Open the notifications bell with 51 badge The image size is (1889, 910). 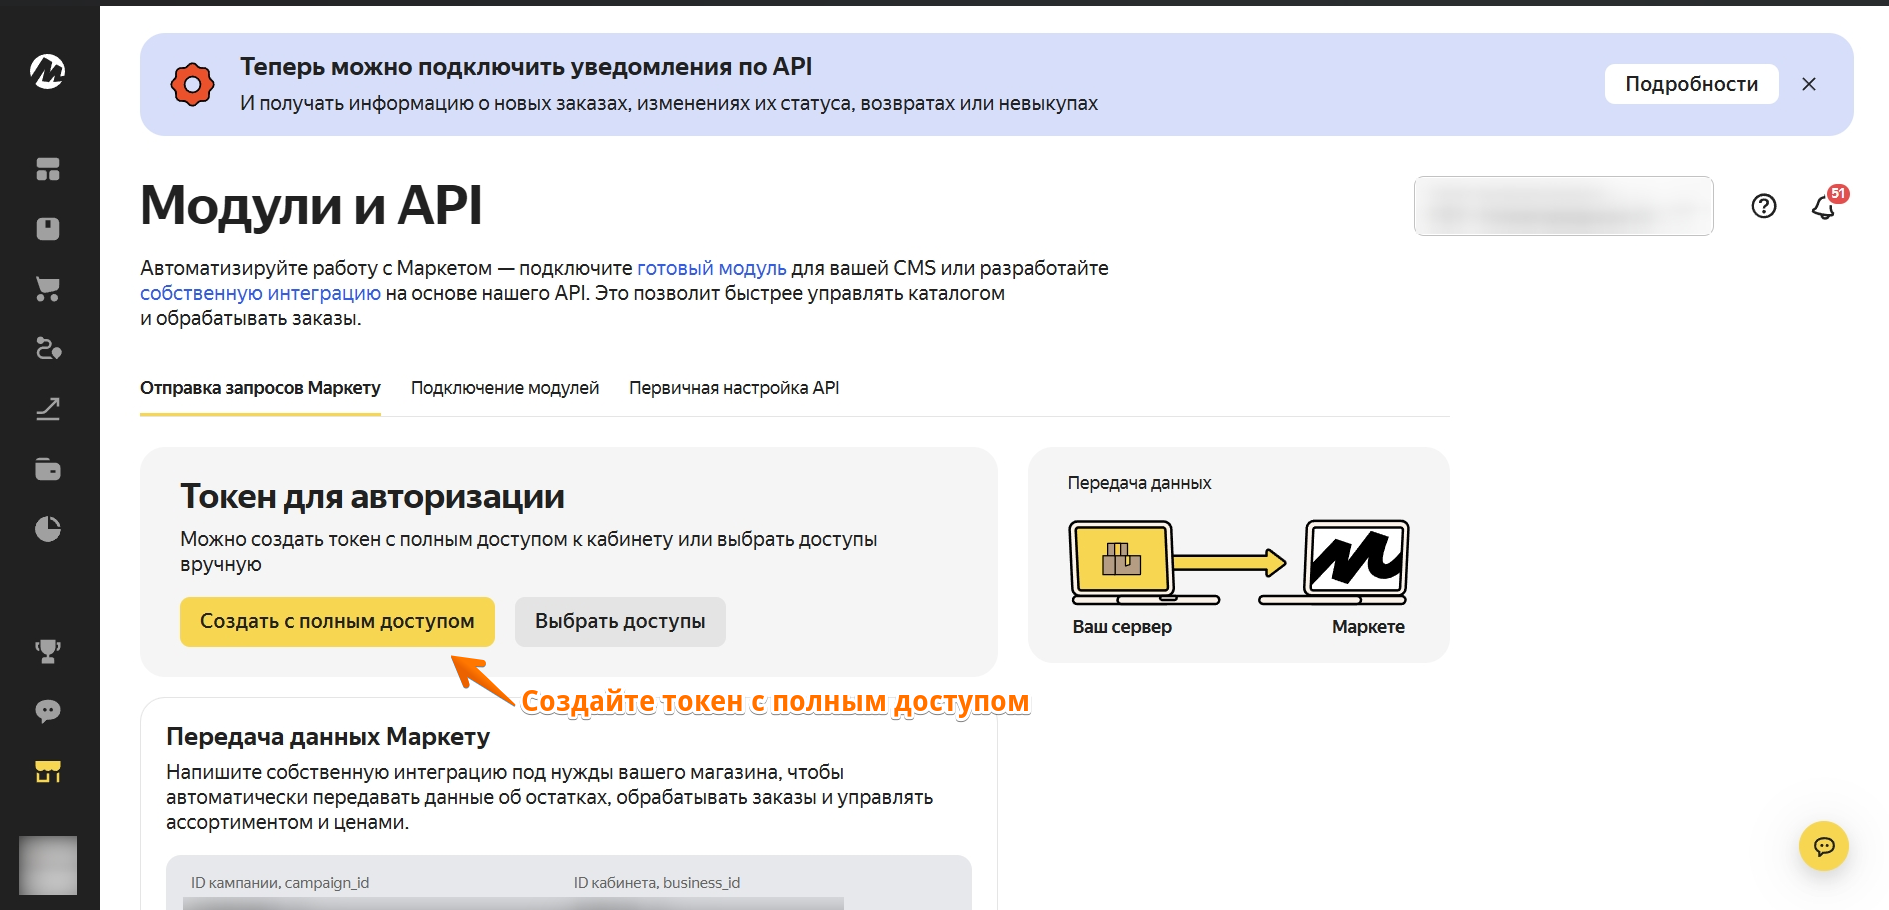click(x=1824, y=207)
